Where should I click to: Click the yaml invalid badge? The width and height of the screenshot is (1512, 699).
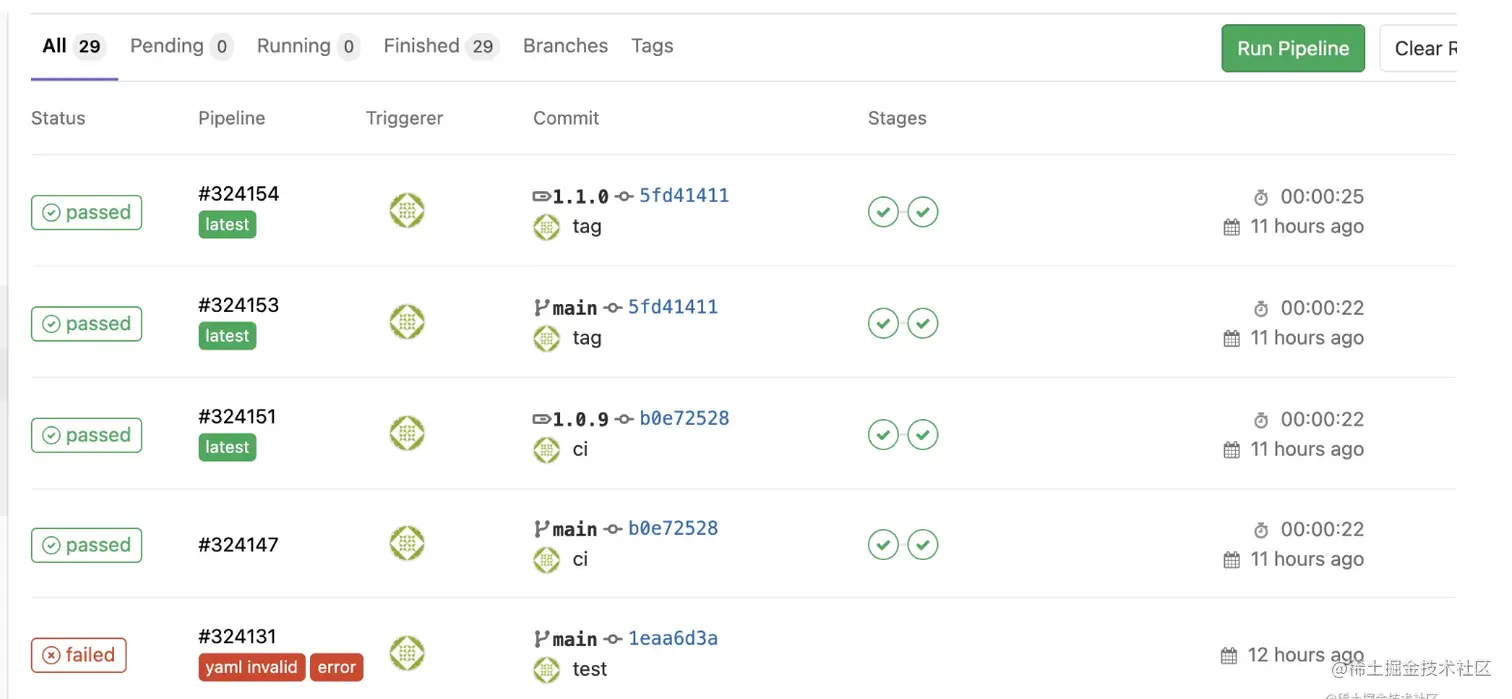[251, 667]
